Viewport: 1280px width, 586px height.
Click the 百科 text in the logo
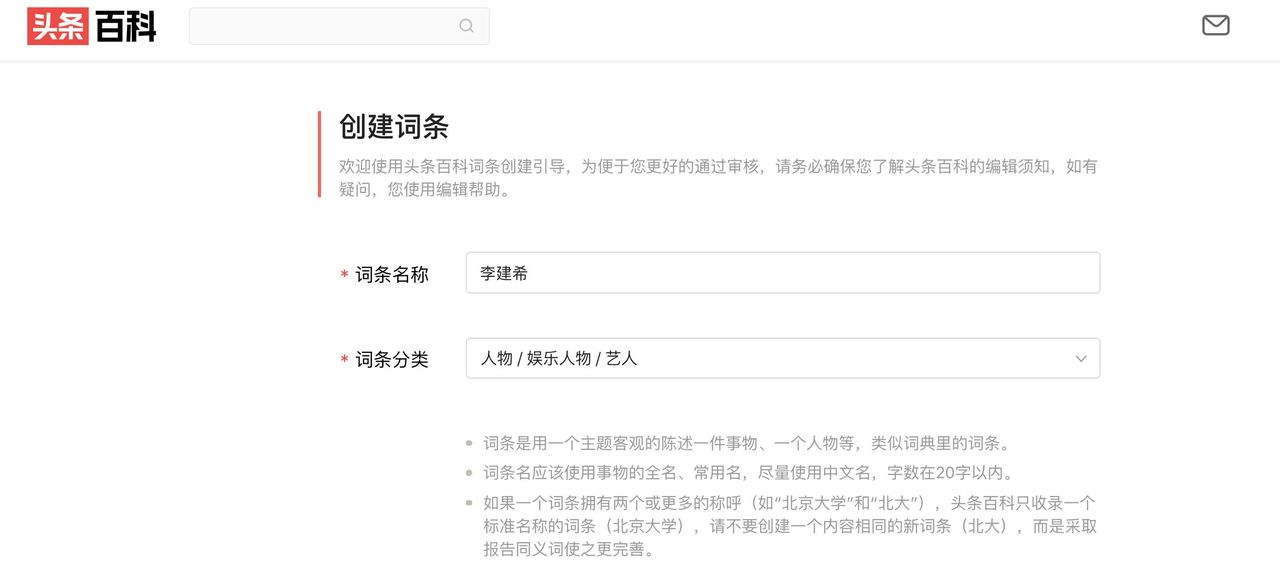click(125, 26)
